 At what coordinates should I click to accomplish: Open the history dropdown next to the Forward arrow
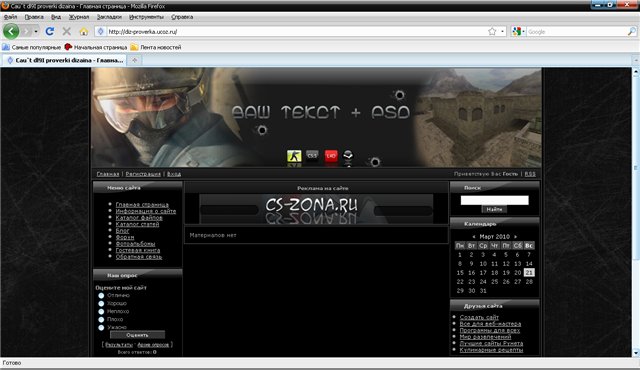pyautogui.click(x=36, y=31)
